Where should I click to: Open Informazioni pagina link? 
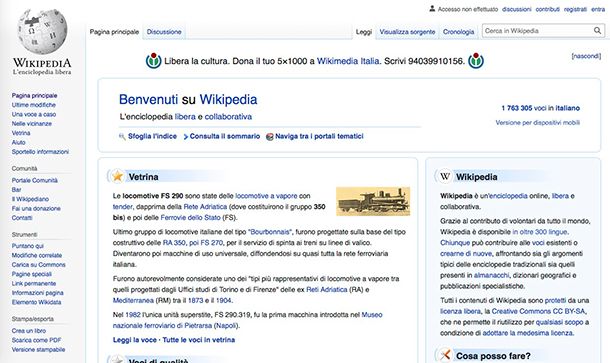(x=37, y=293)
